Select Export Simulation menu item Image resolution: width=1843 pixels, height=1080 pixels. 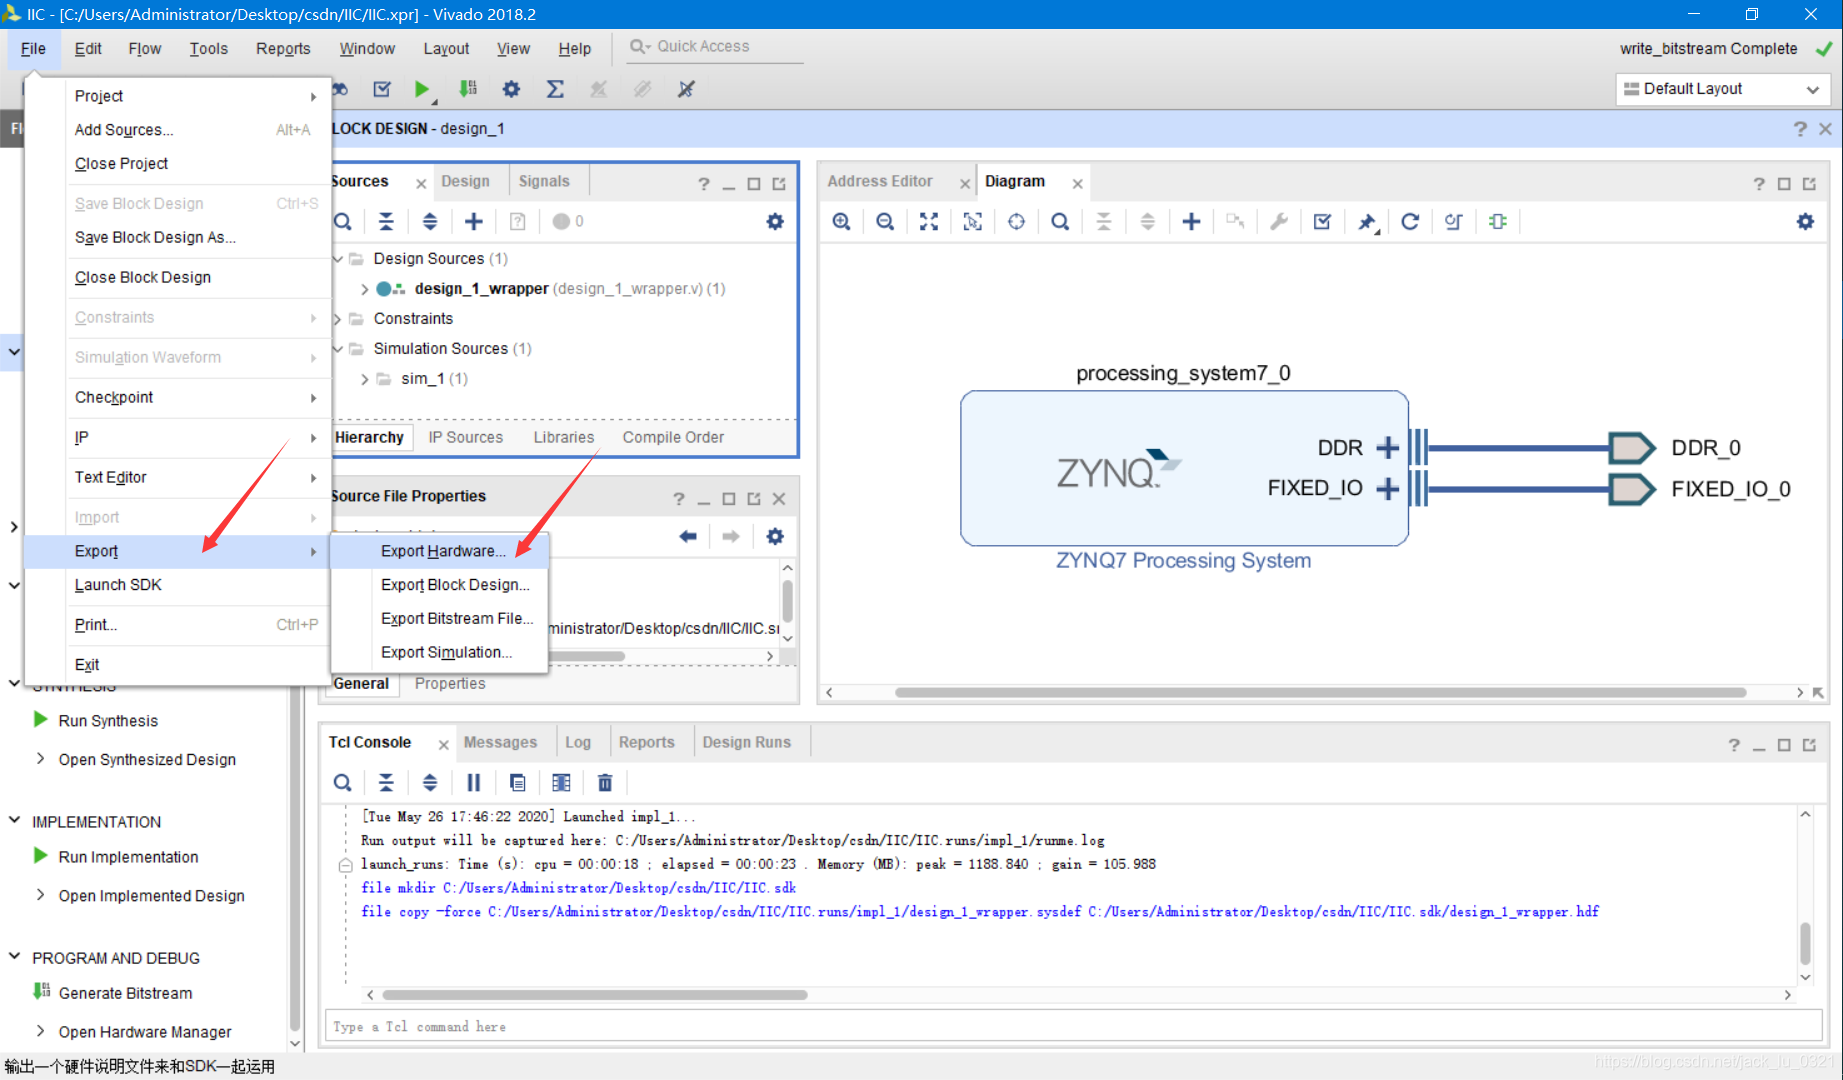[439, 652]
